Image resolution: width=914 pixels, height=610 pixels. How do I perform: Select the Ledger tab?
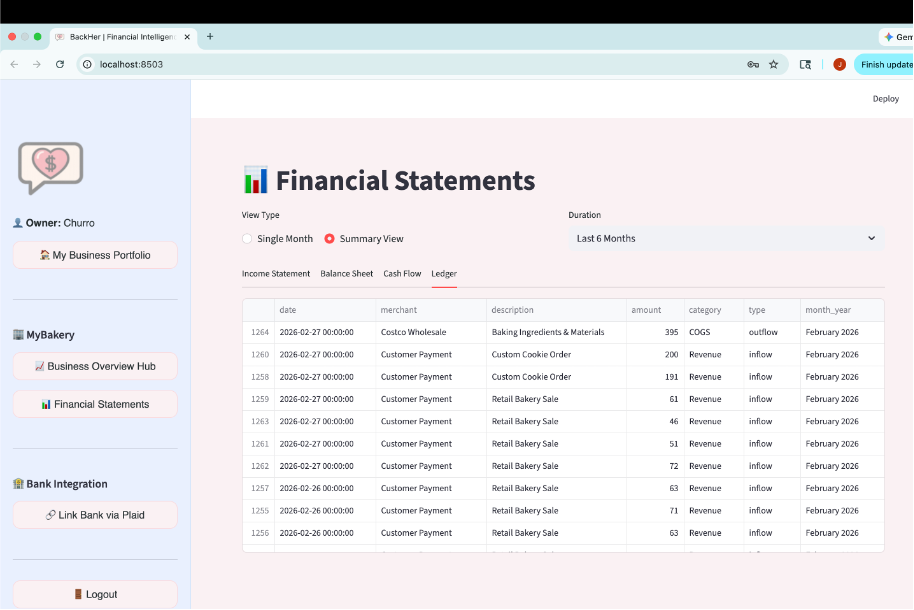pyautogui.click(x=444, y=274)
